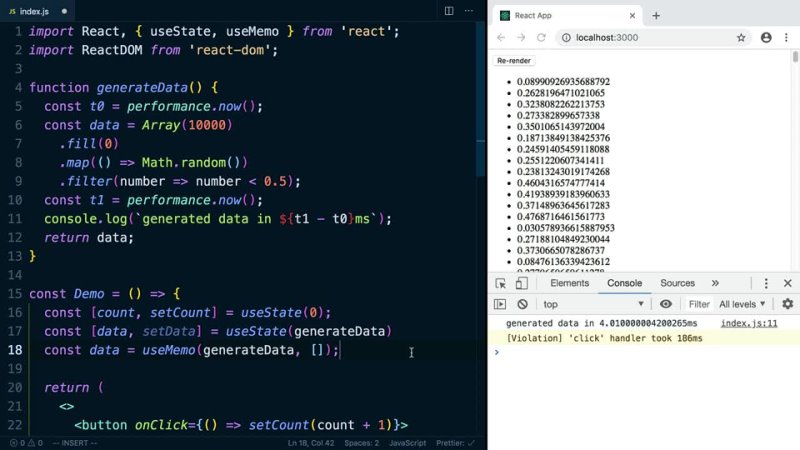Clear the console
The image size is (800, 450).
[x=522, y=304]
